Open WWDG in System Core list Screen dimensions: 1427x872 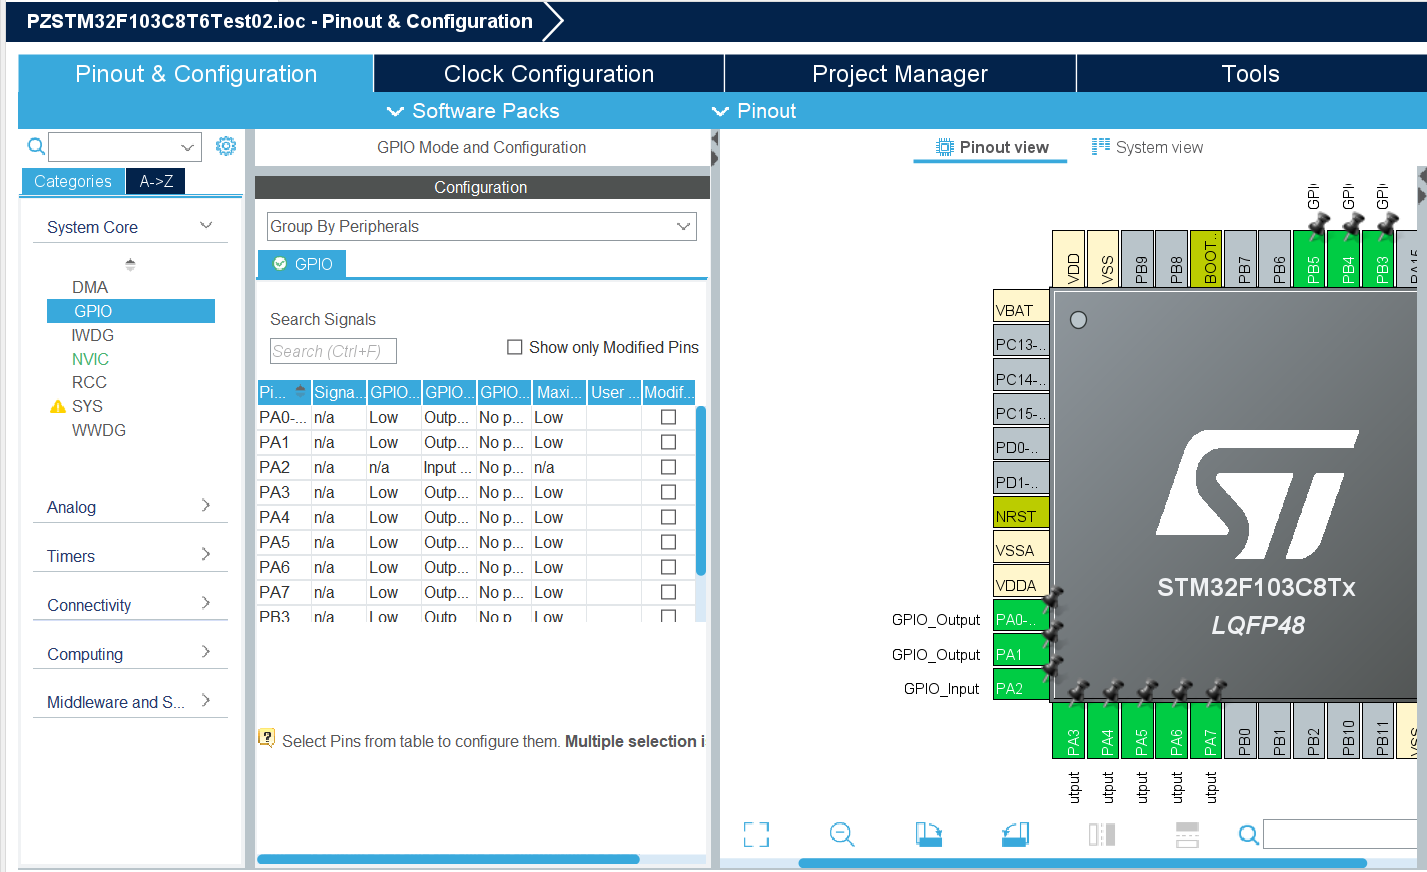tap(99, 430)
